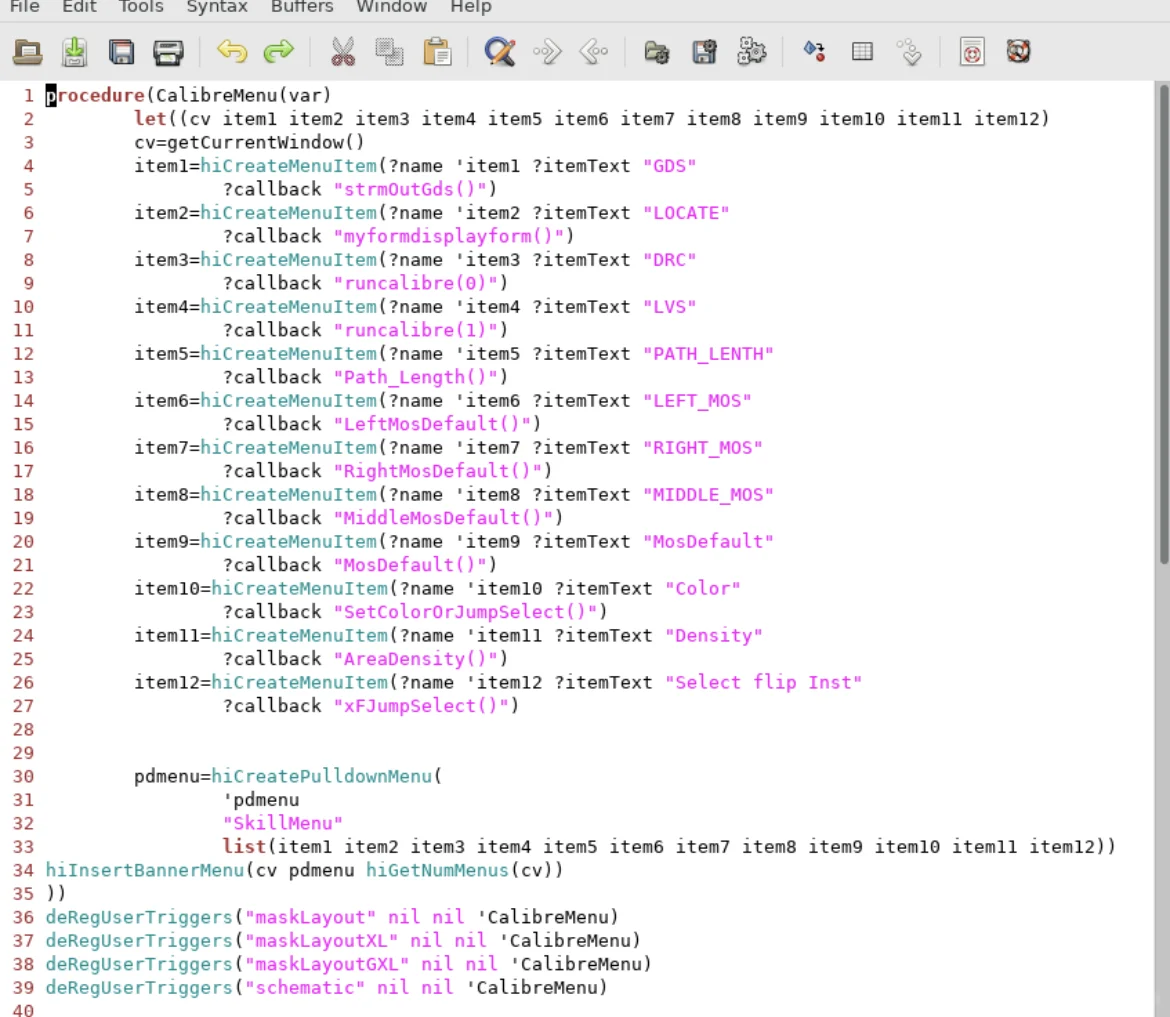Viewport: 1170px width, 1017px height.
Task: Copy selection using the copy icon
Action: point(389,52)
